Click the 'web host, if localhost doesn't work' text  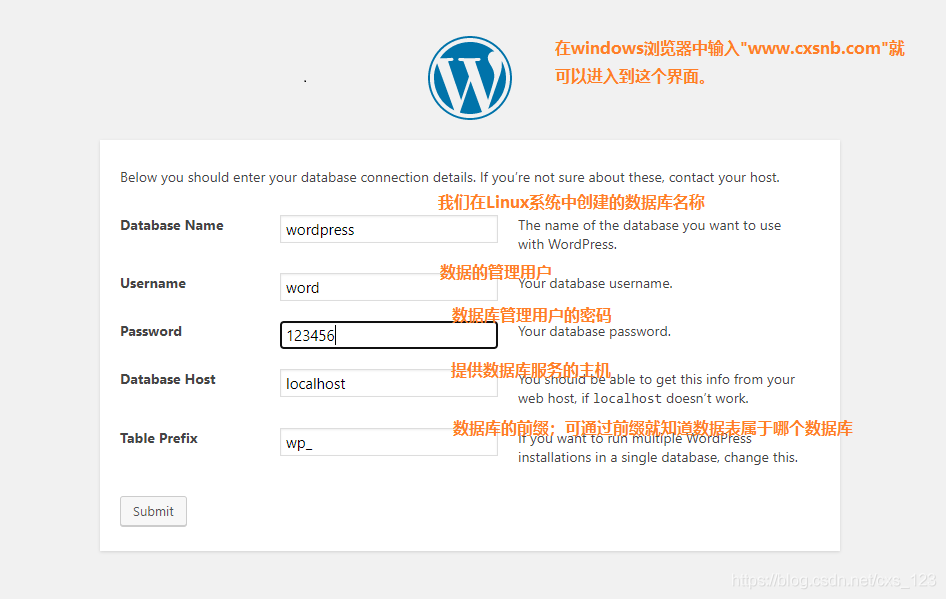[633, 398]
